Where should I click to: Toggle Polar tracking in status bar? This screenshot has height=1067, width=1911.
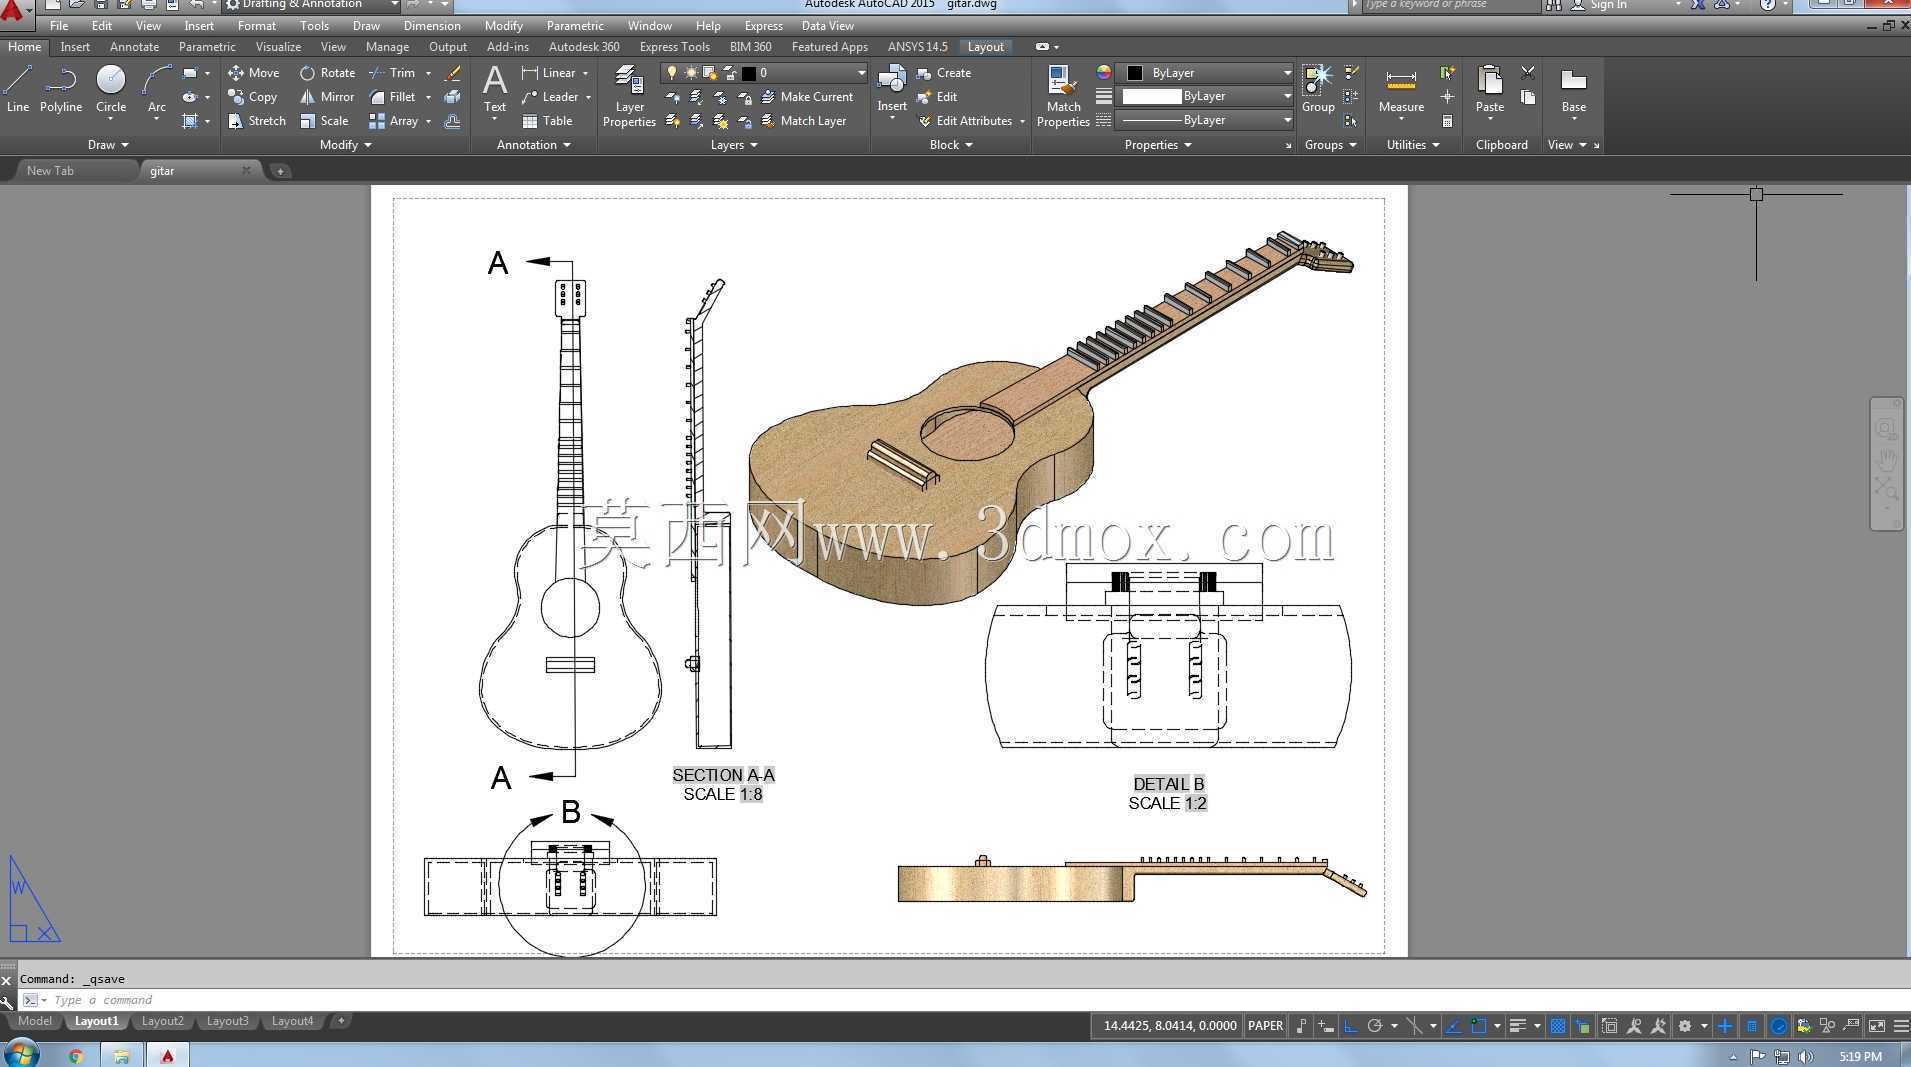click(1375, 1026)
